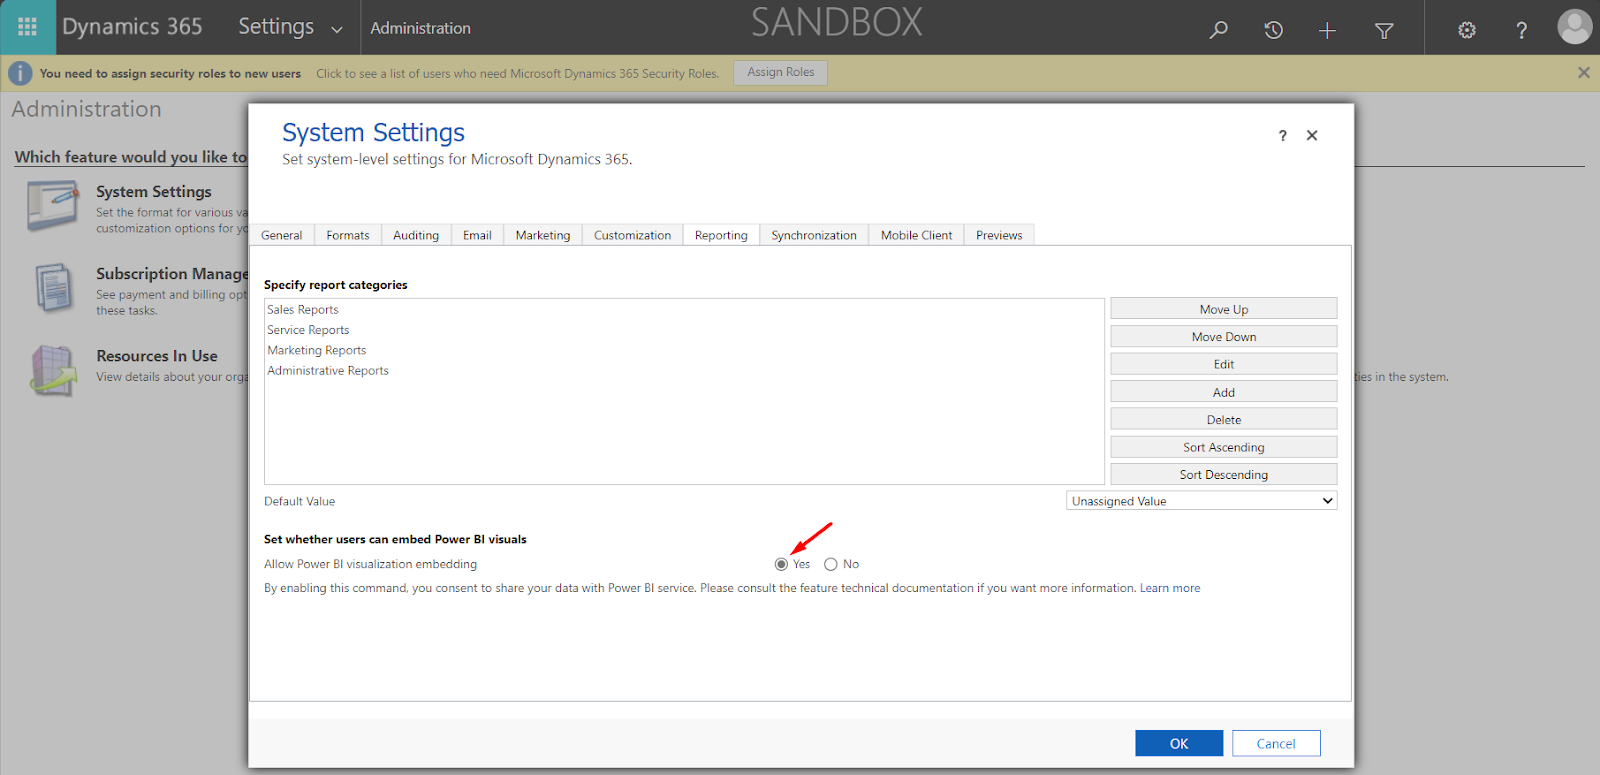
Task: Select Yes for Power BI embedding
Action: (781, 564)
